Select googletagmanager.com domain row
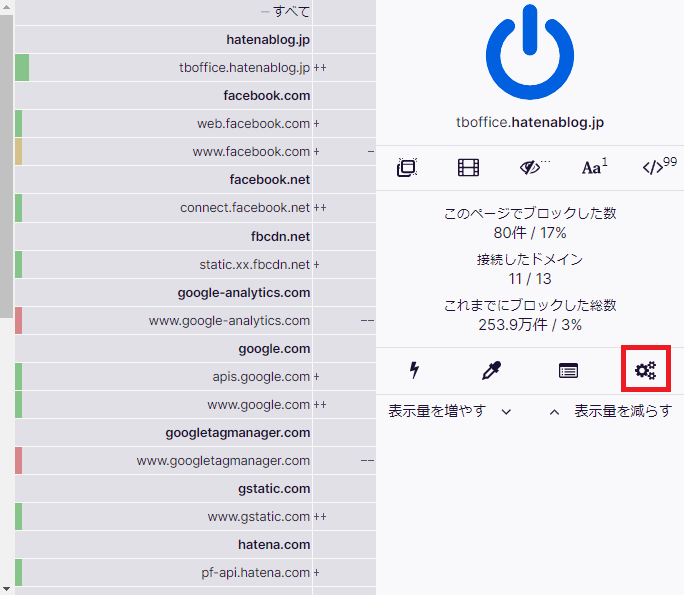Image resolution: width=684 pixels, height=595 pixels. pyautogui.click(x=195, y=432)
